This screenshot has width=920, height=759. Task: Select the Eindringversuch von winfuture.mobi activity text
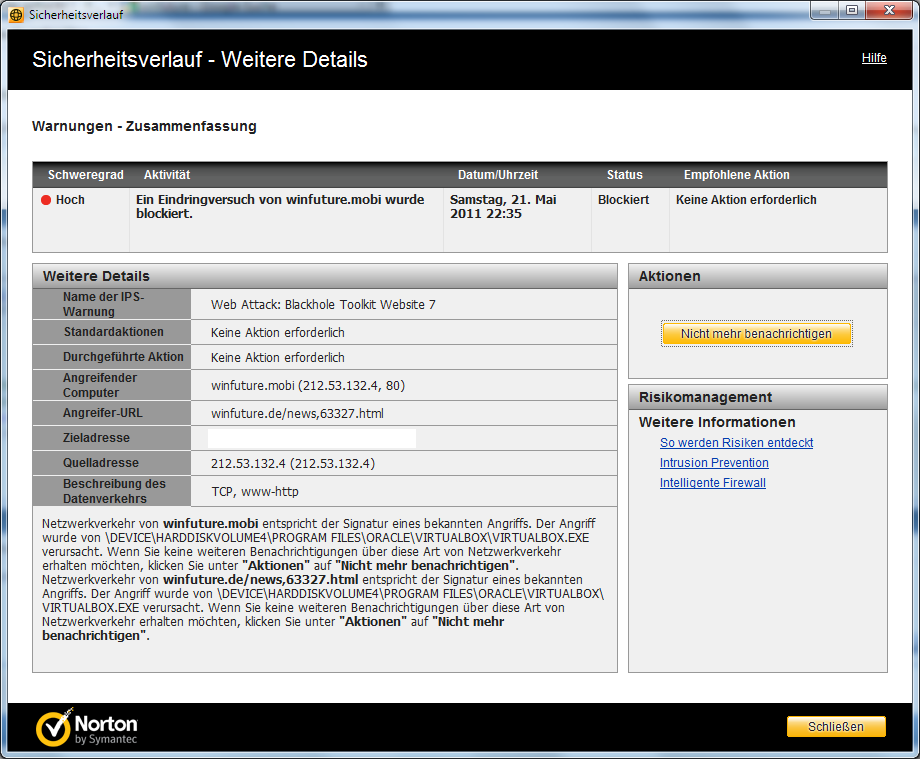coord(280,206)
